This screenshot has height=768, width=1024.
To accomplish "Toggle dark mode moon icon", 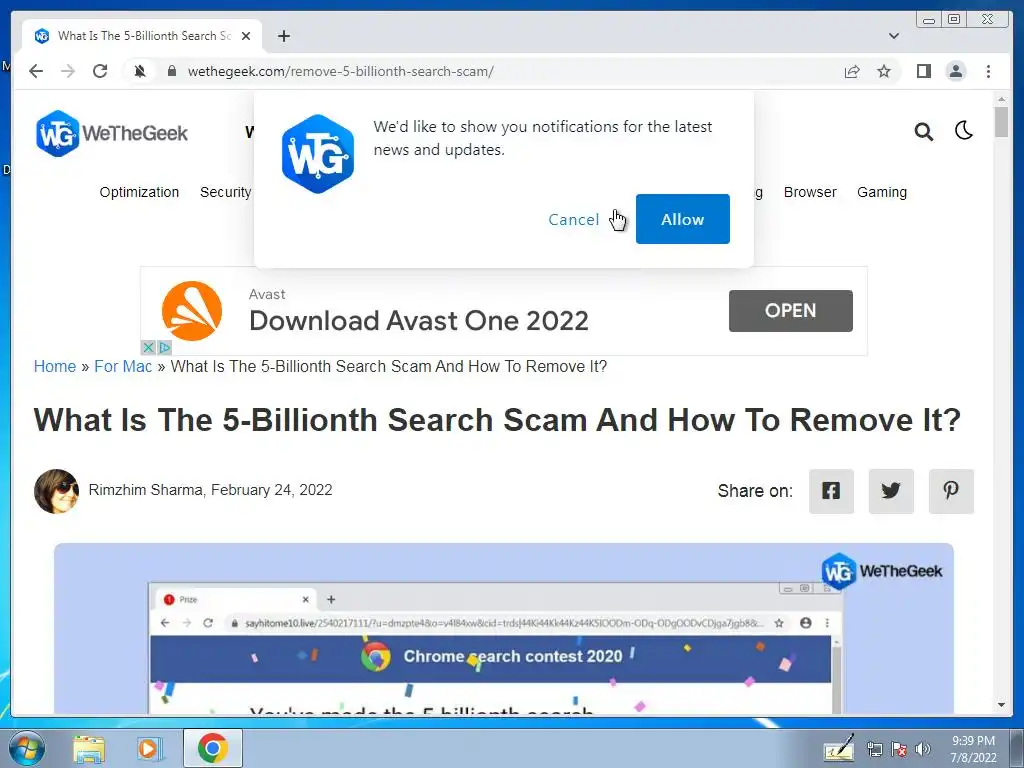I will coord(964,131).
